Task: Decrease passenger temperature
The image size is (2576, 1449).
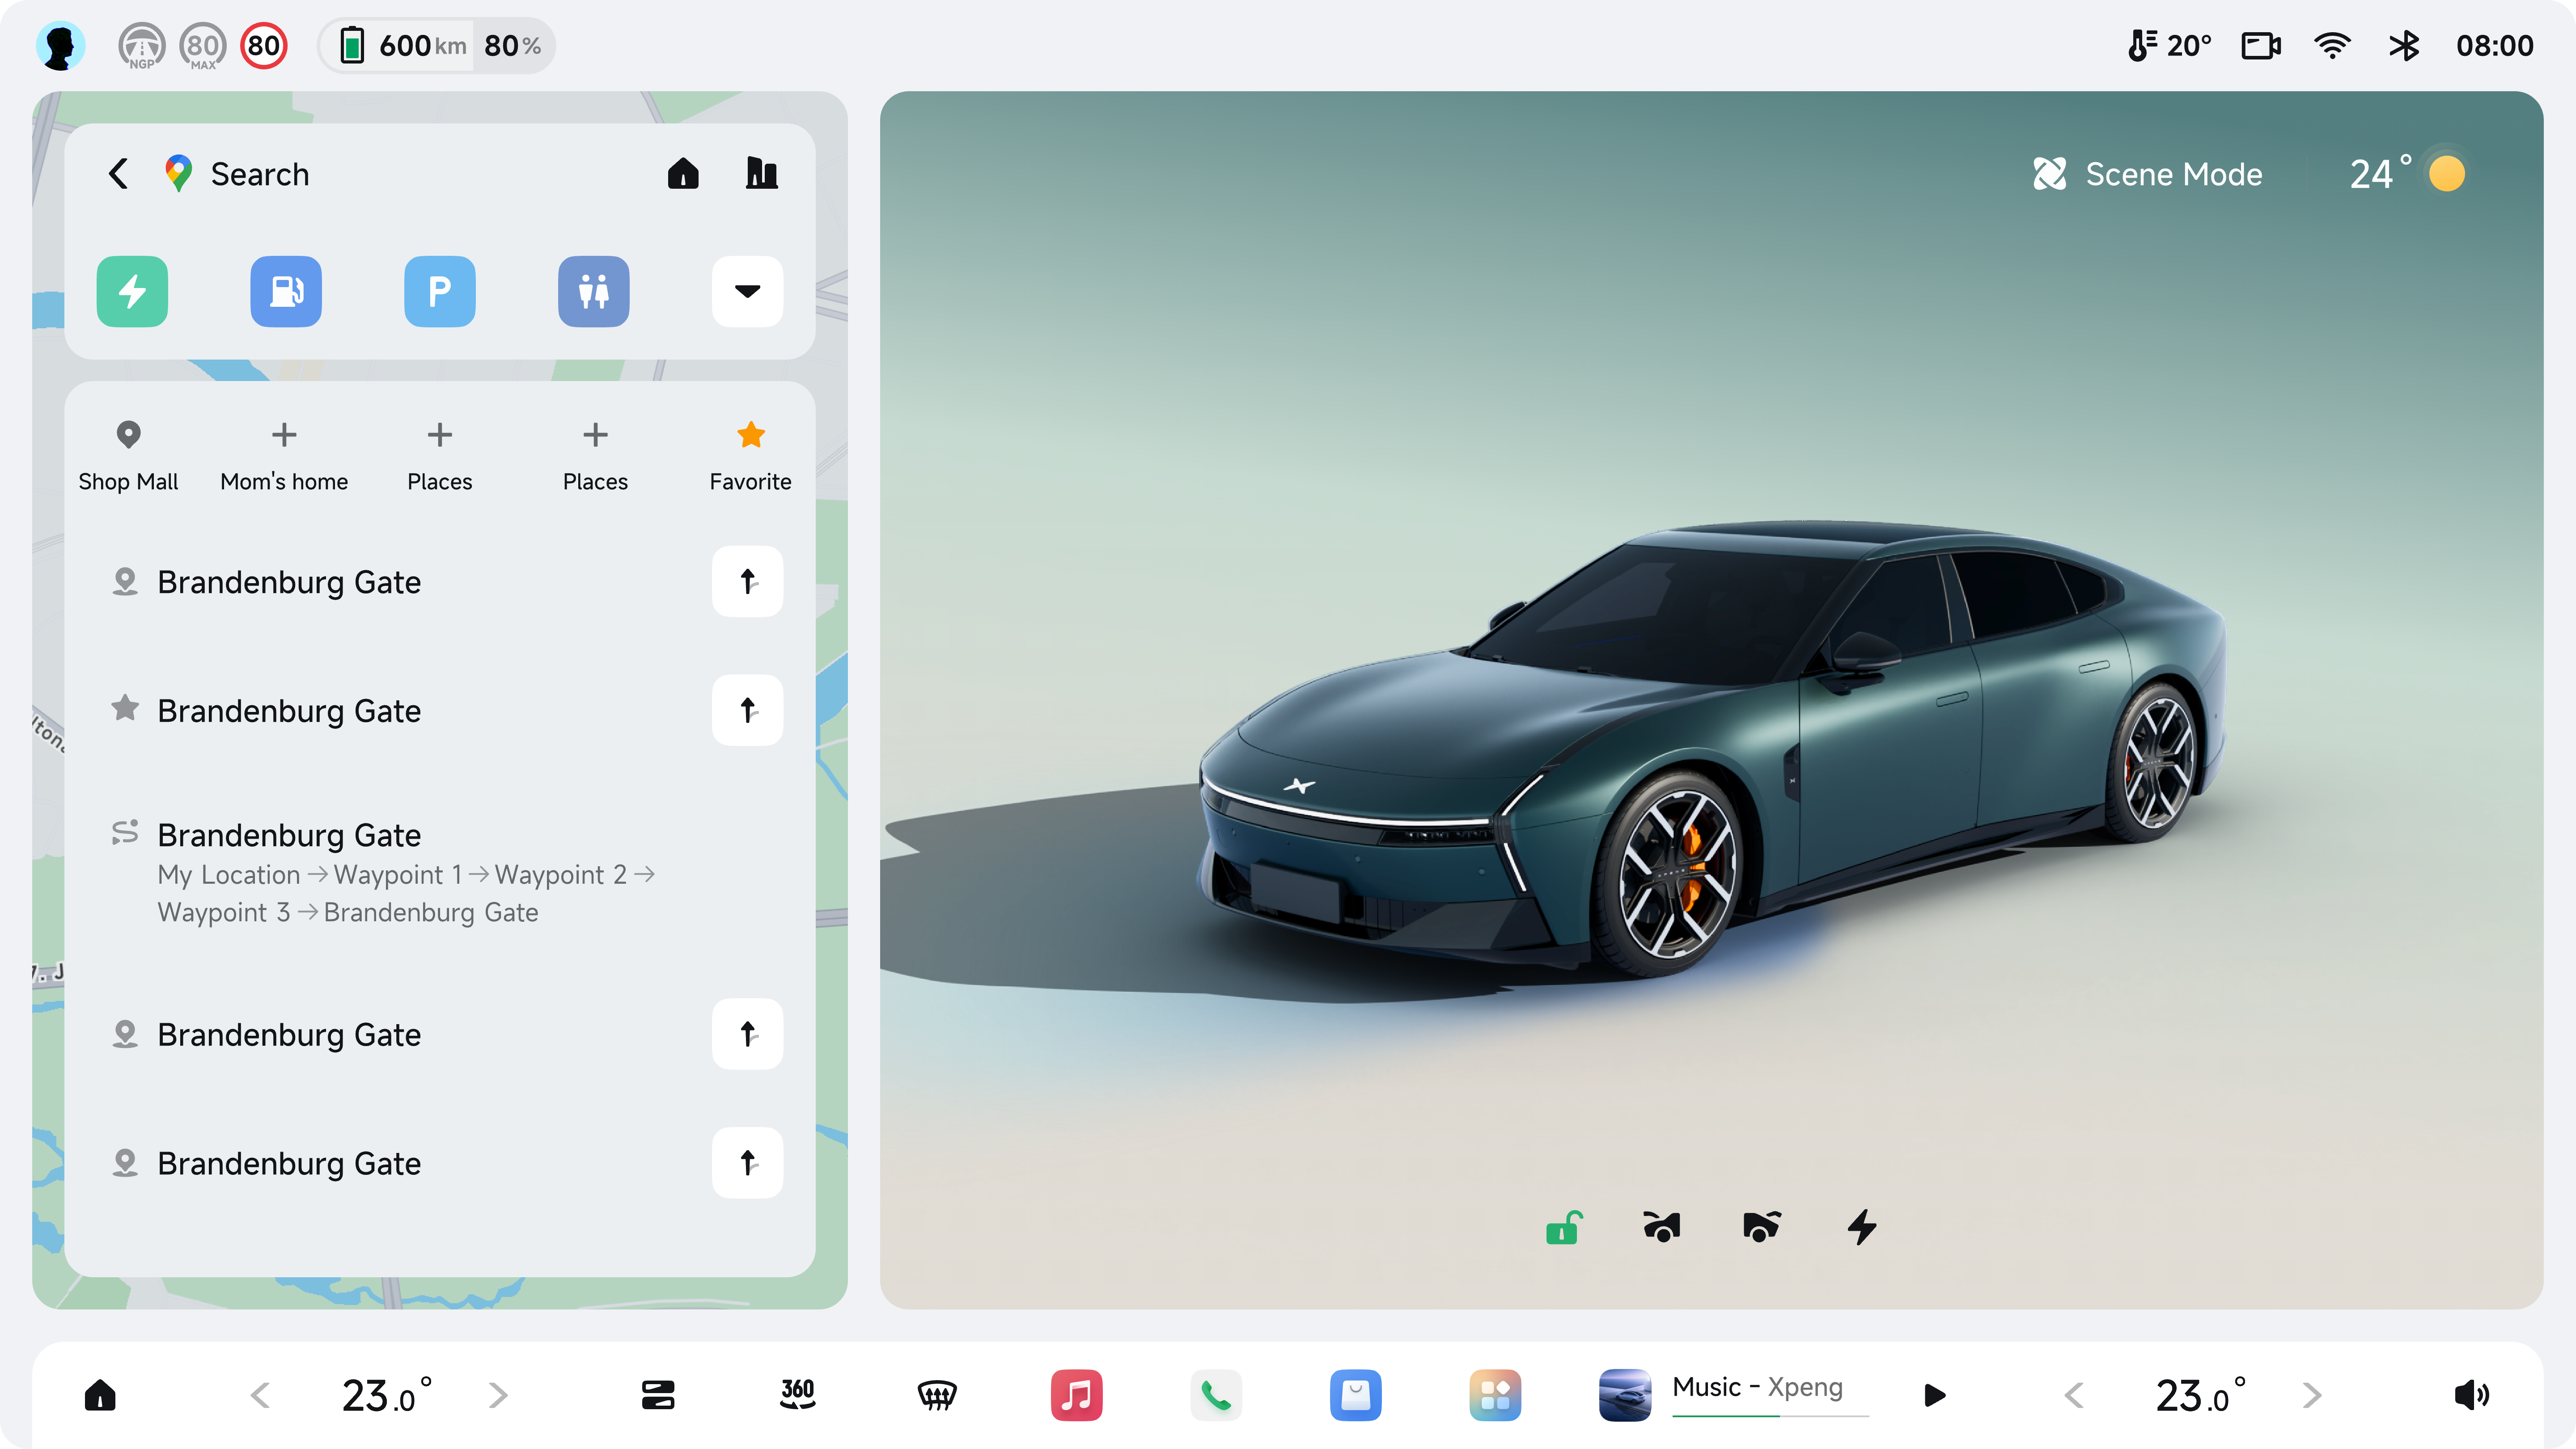Action: click(x=2074, y=1395)
